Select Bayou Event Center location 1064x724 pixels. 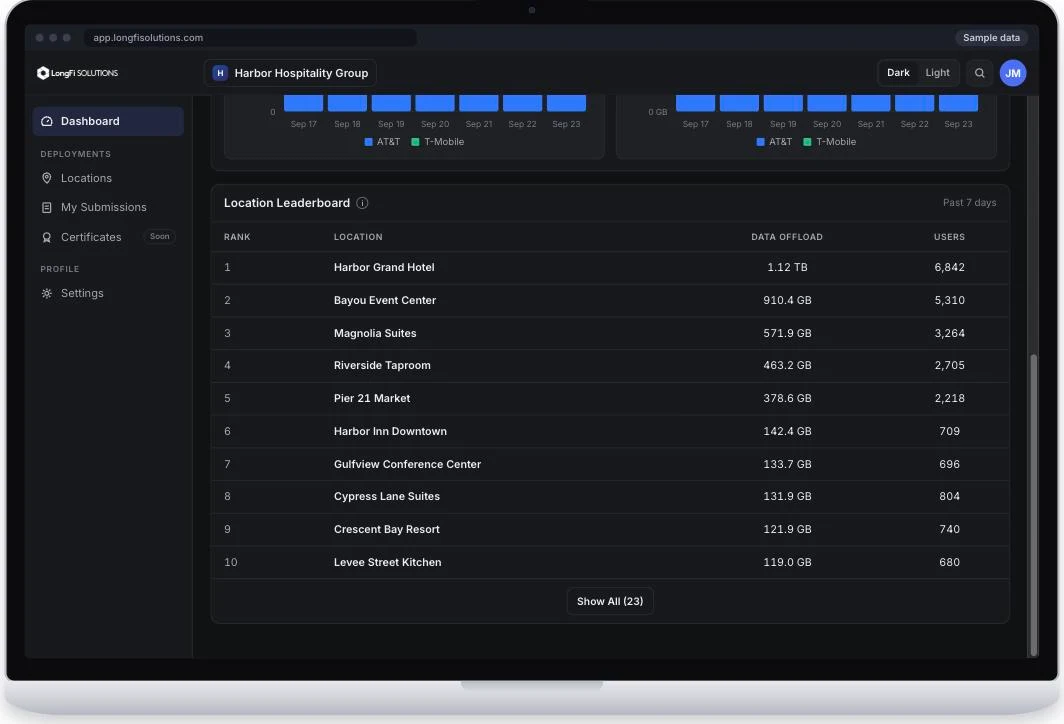[385, 300]
